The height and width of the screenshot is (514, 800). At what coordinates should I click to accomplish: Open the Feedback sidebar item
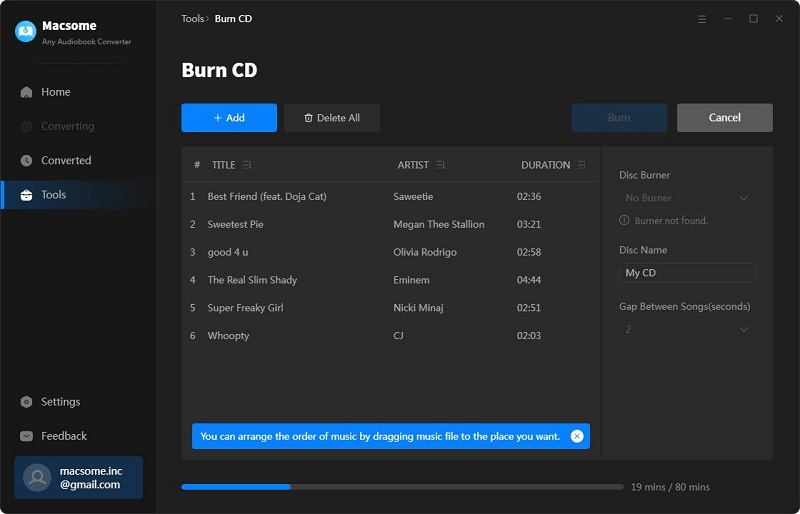(78, 436)
